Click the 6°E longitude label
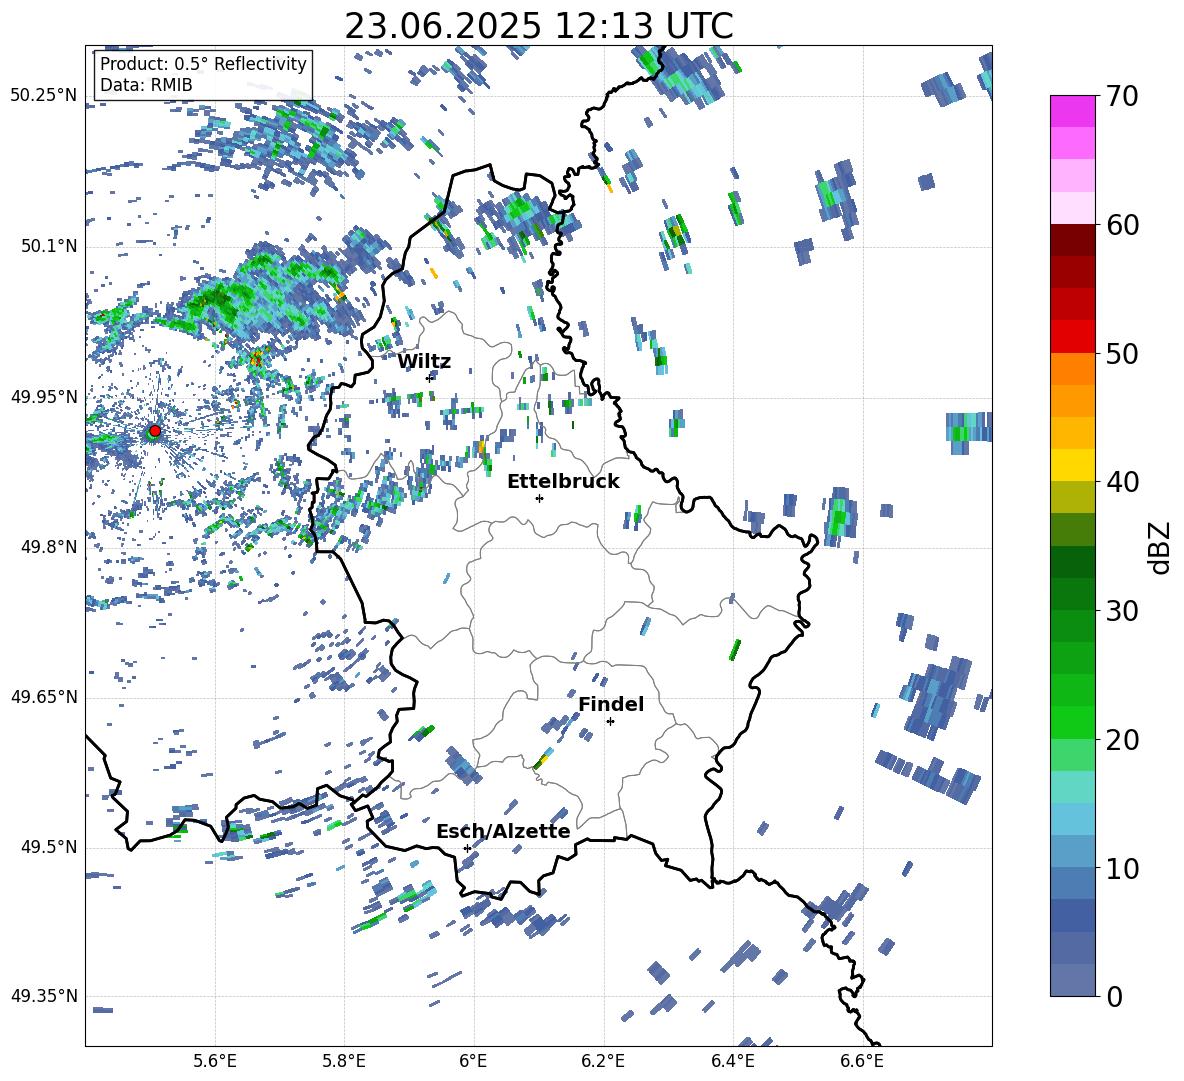This screenshot has width=1184, height=1081. click(x=473, y=1061)
